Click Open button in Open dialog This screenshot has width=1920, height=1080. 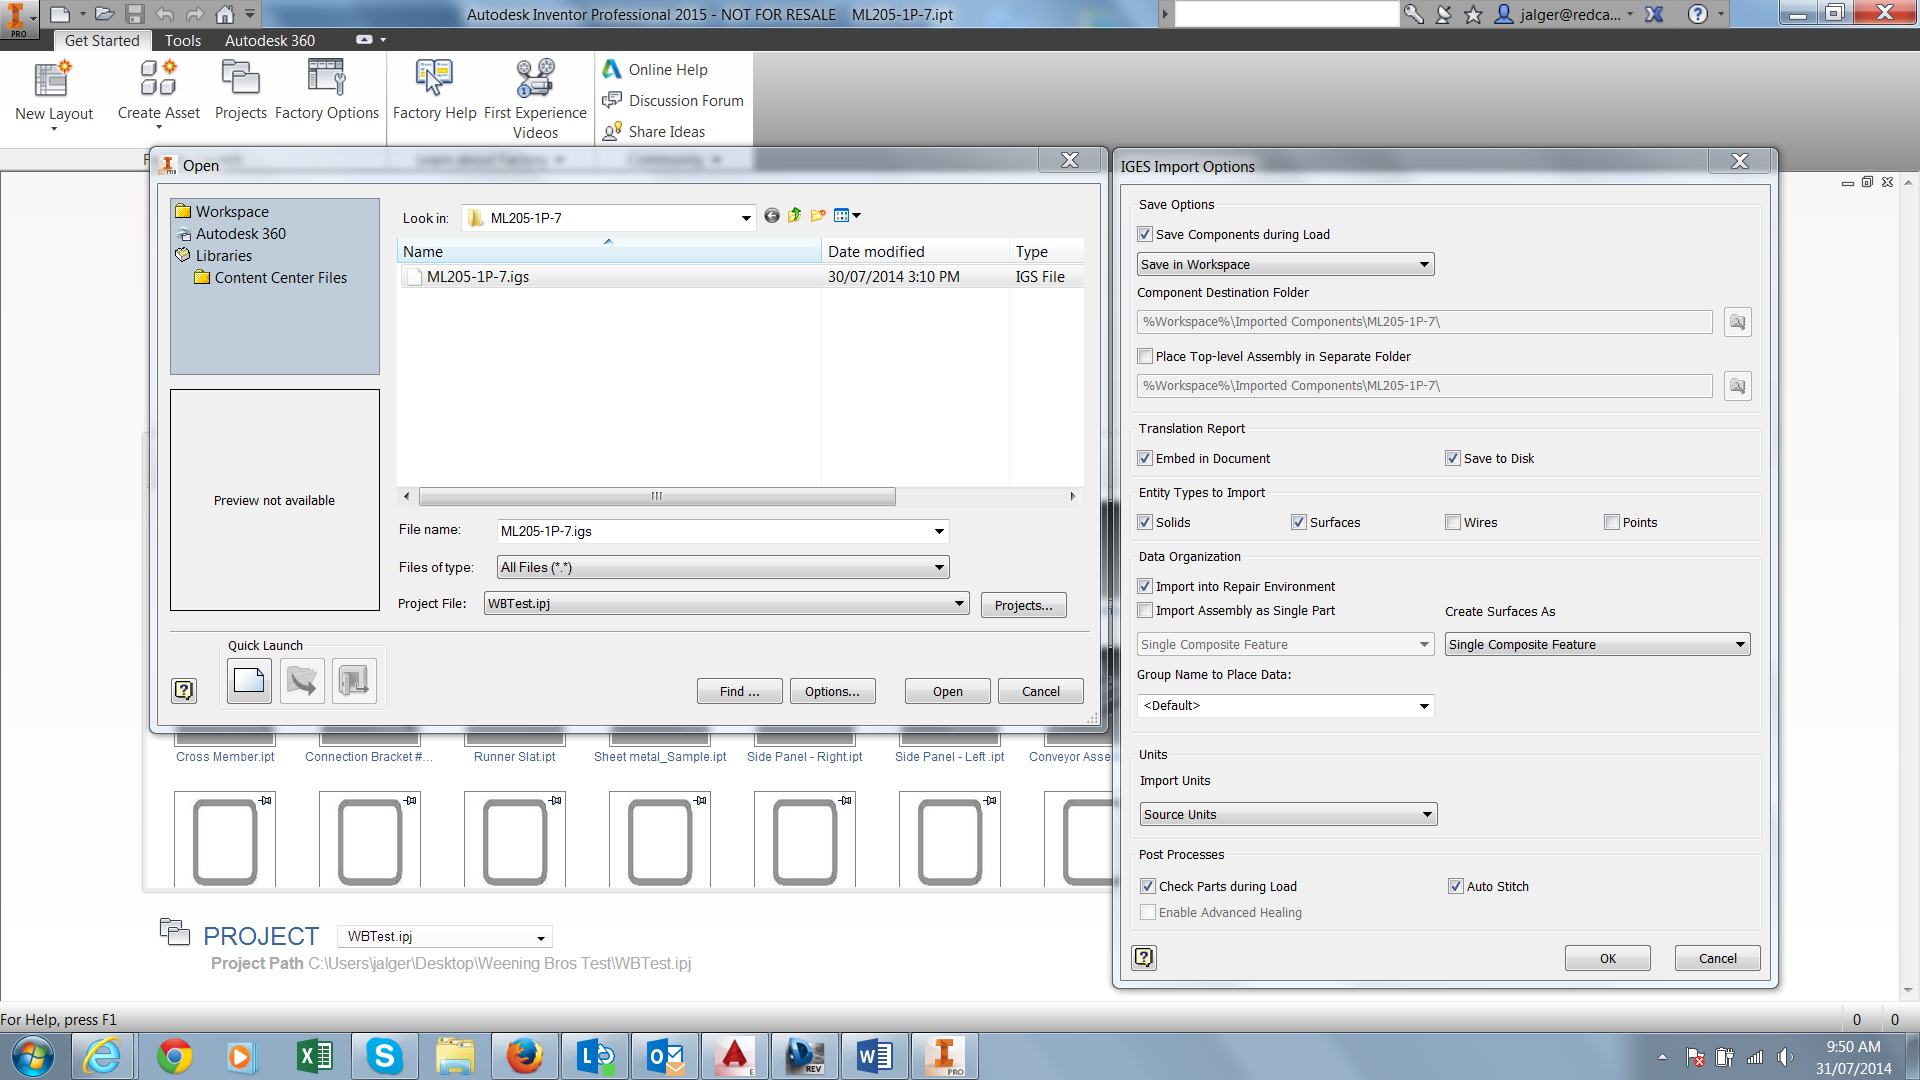click(948, 692)
